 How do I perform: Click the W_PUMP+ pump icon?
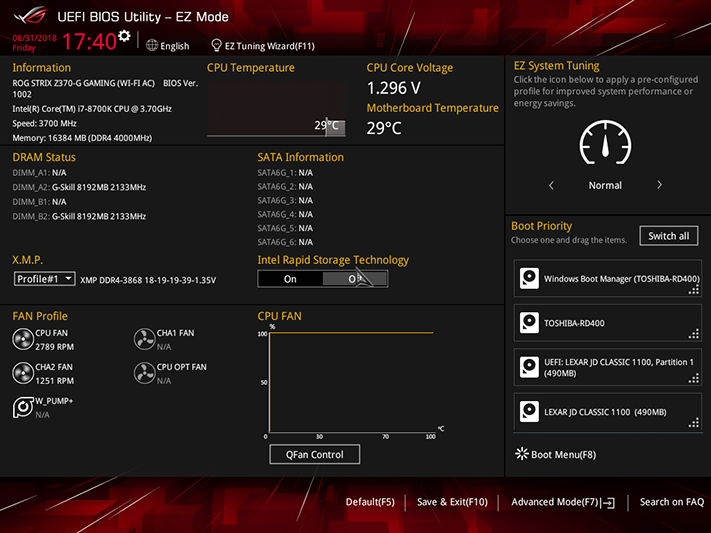coord(23,407)
